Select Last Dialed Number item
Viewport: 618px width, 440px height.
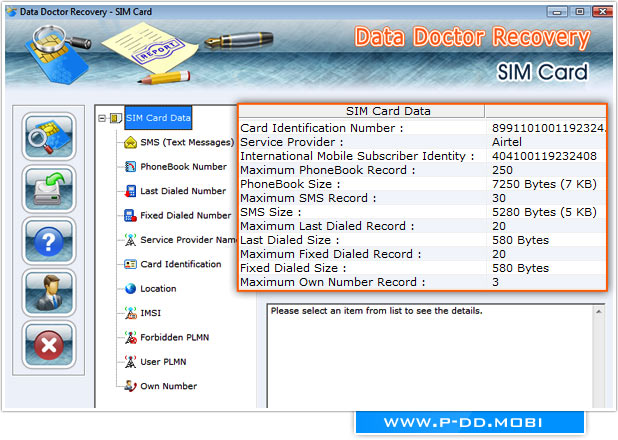183,191
